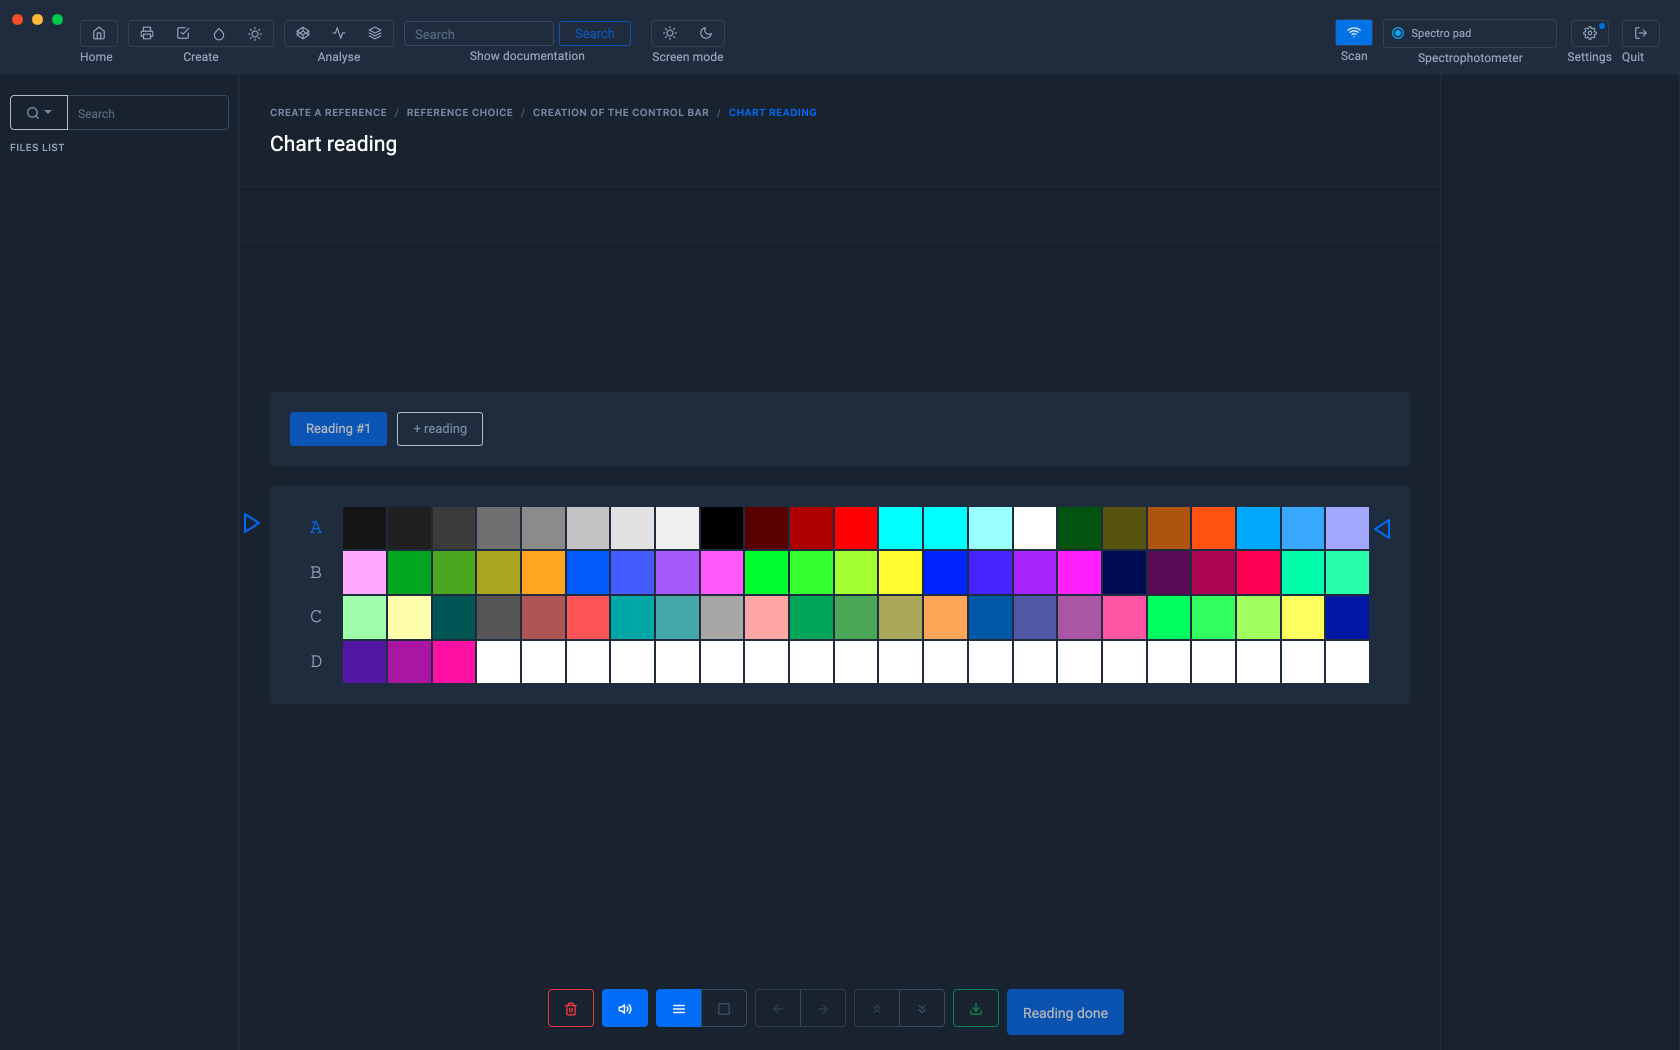This screenshot has width=1680, height=1050.
Task: Click the ink droplet icon in the Create group
Action: tap(219, 33)
